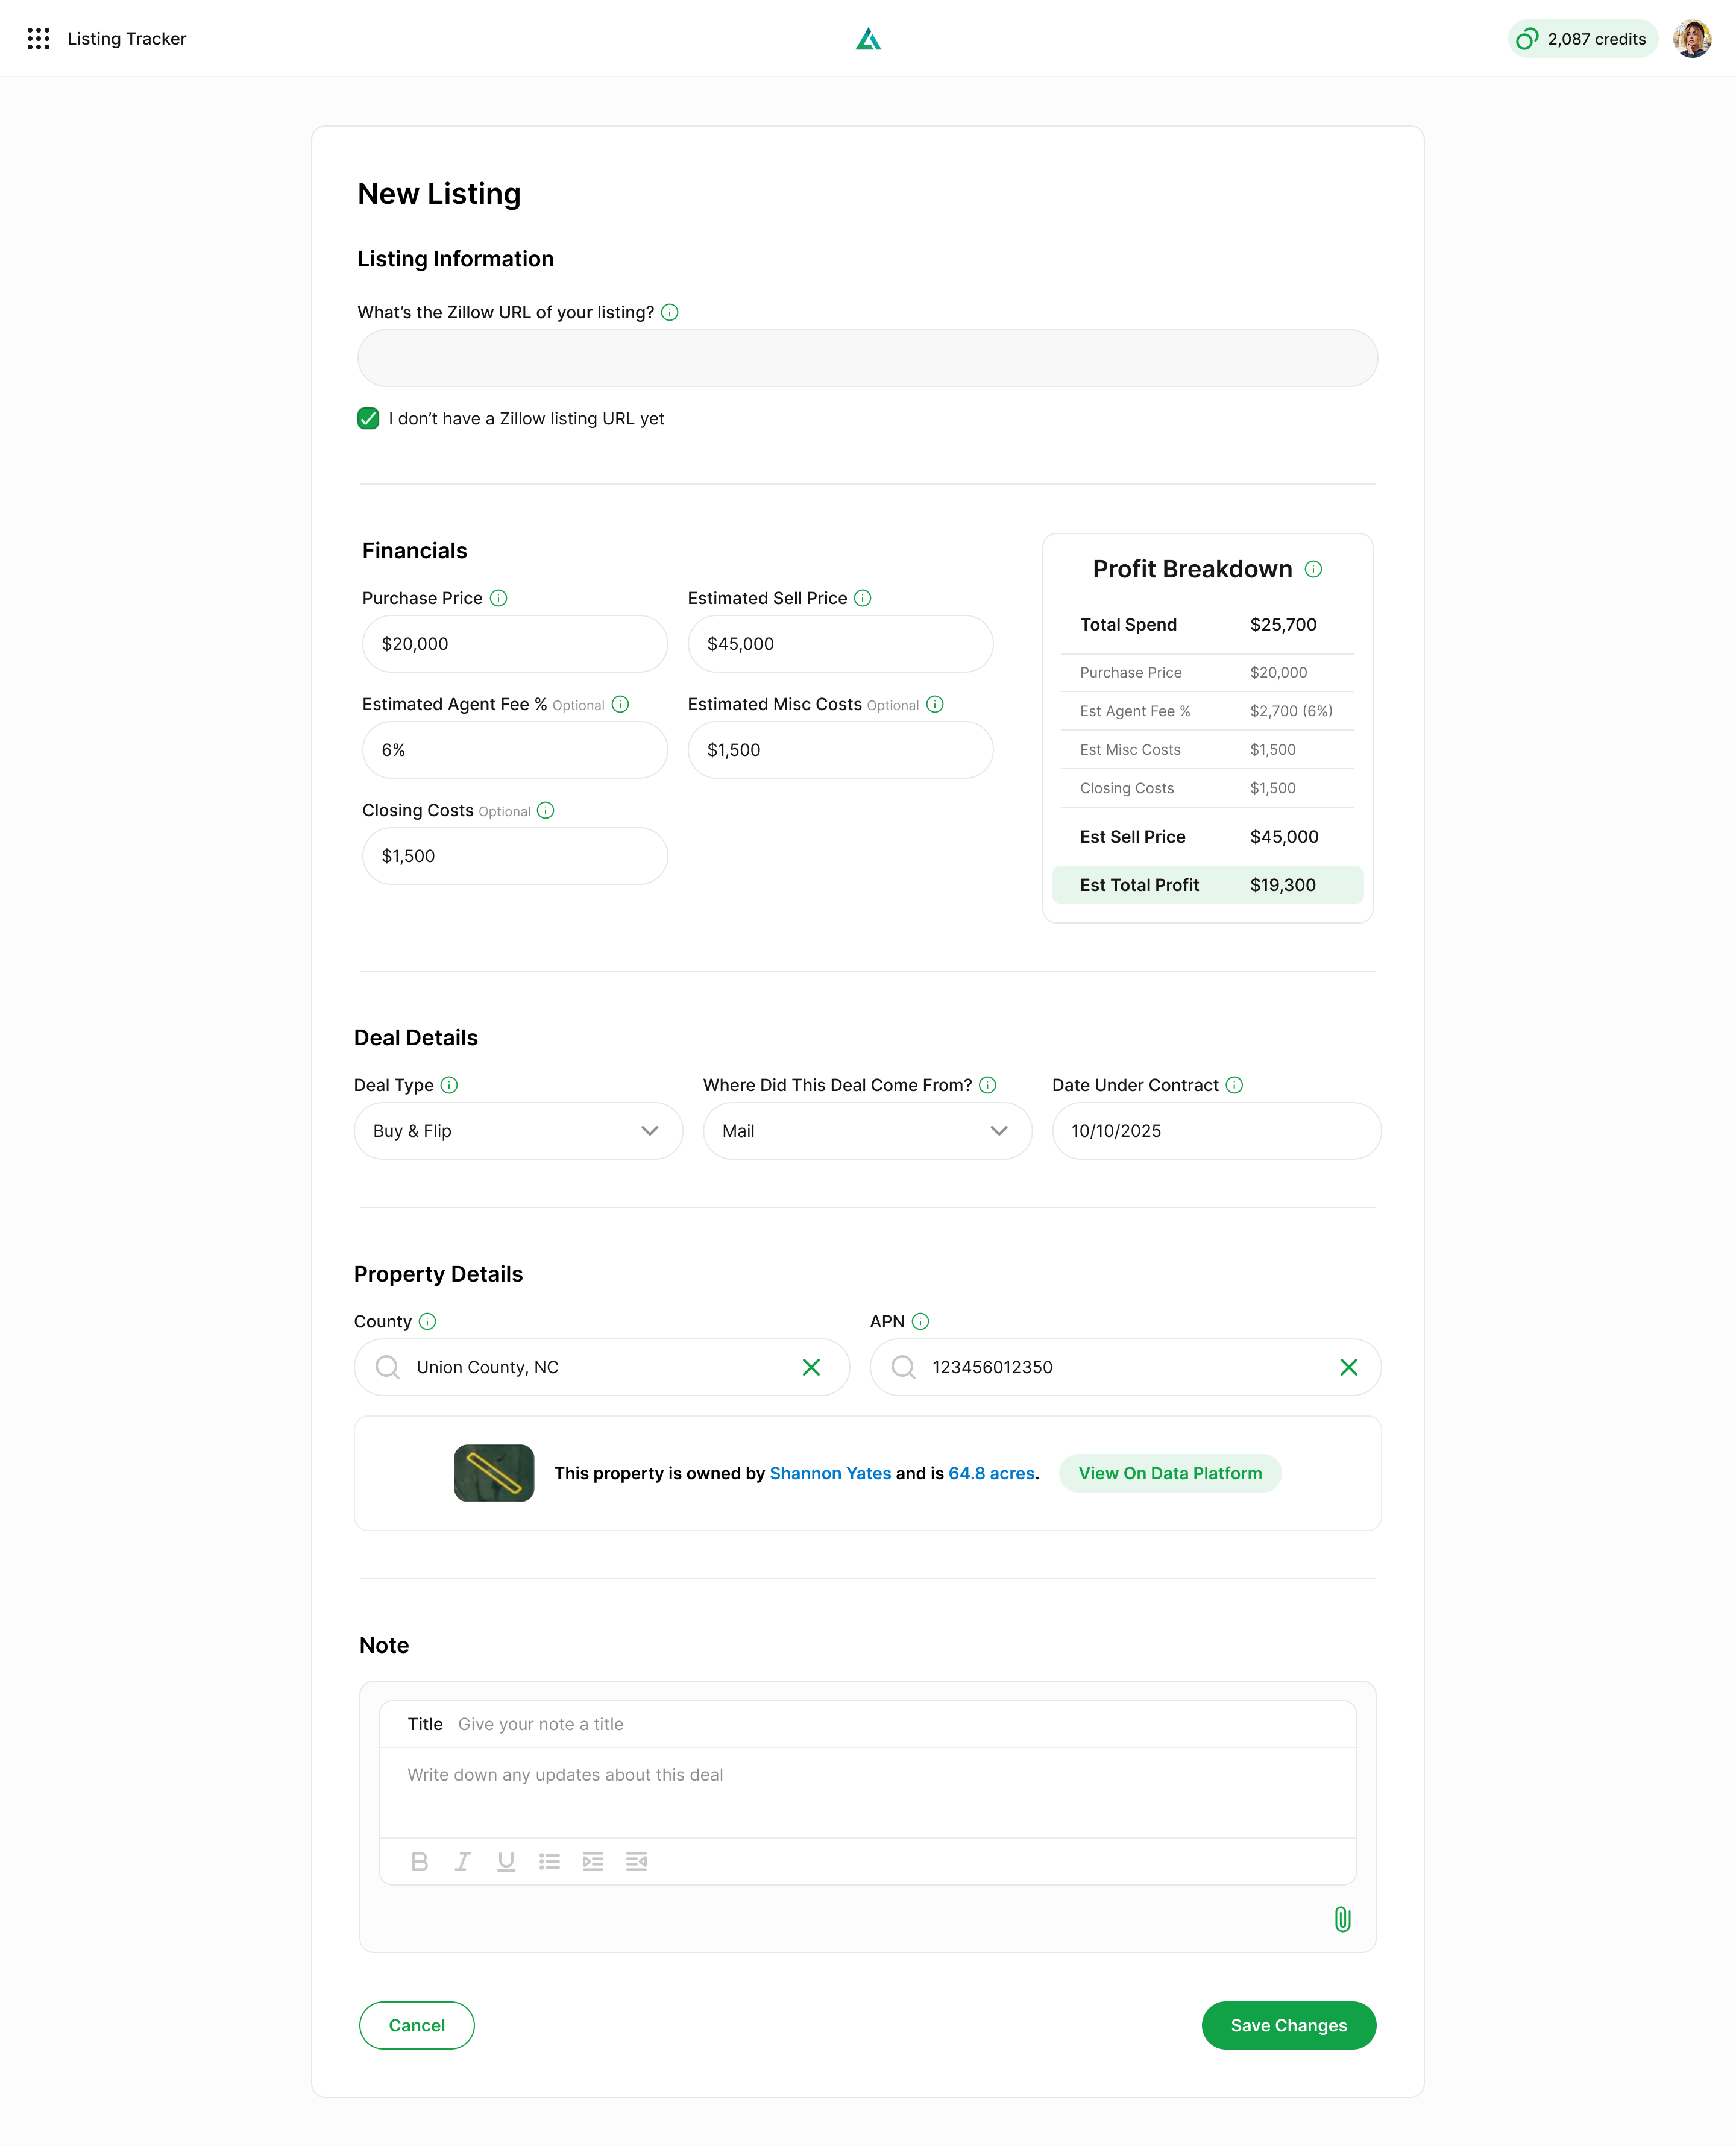Focus the Zillow URL input field

868,358
